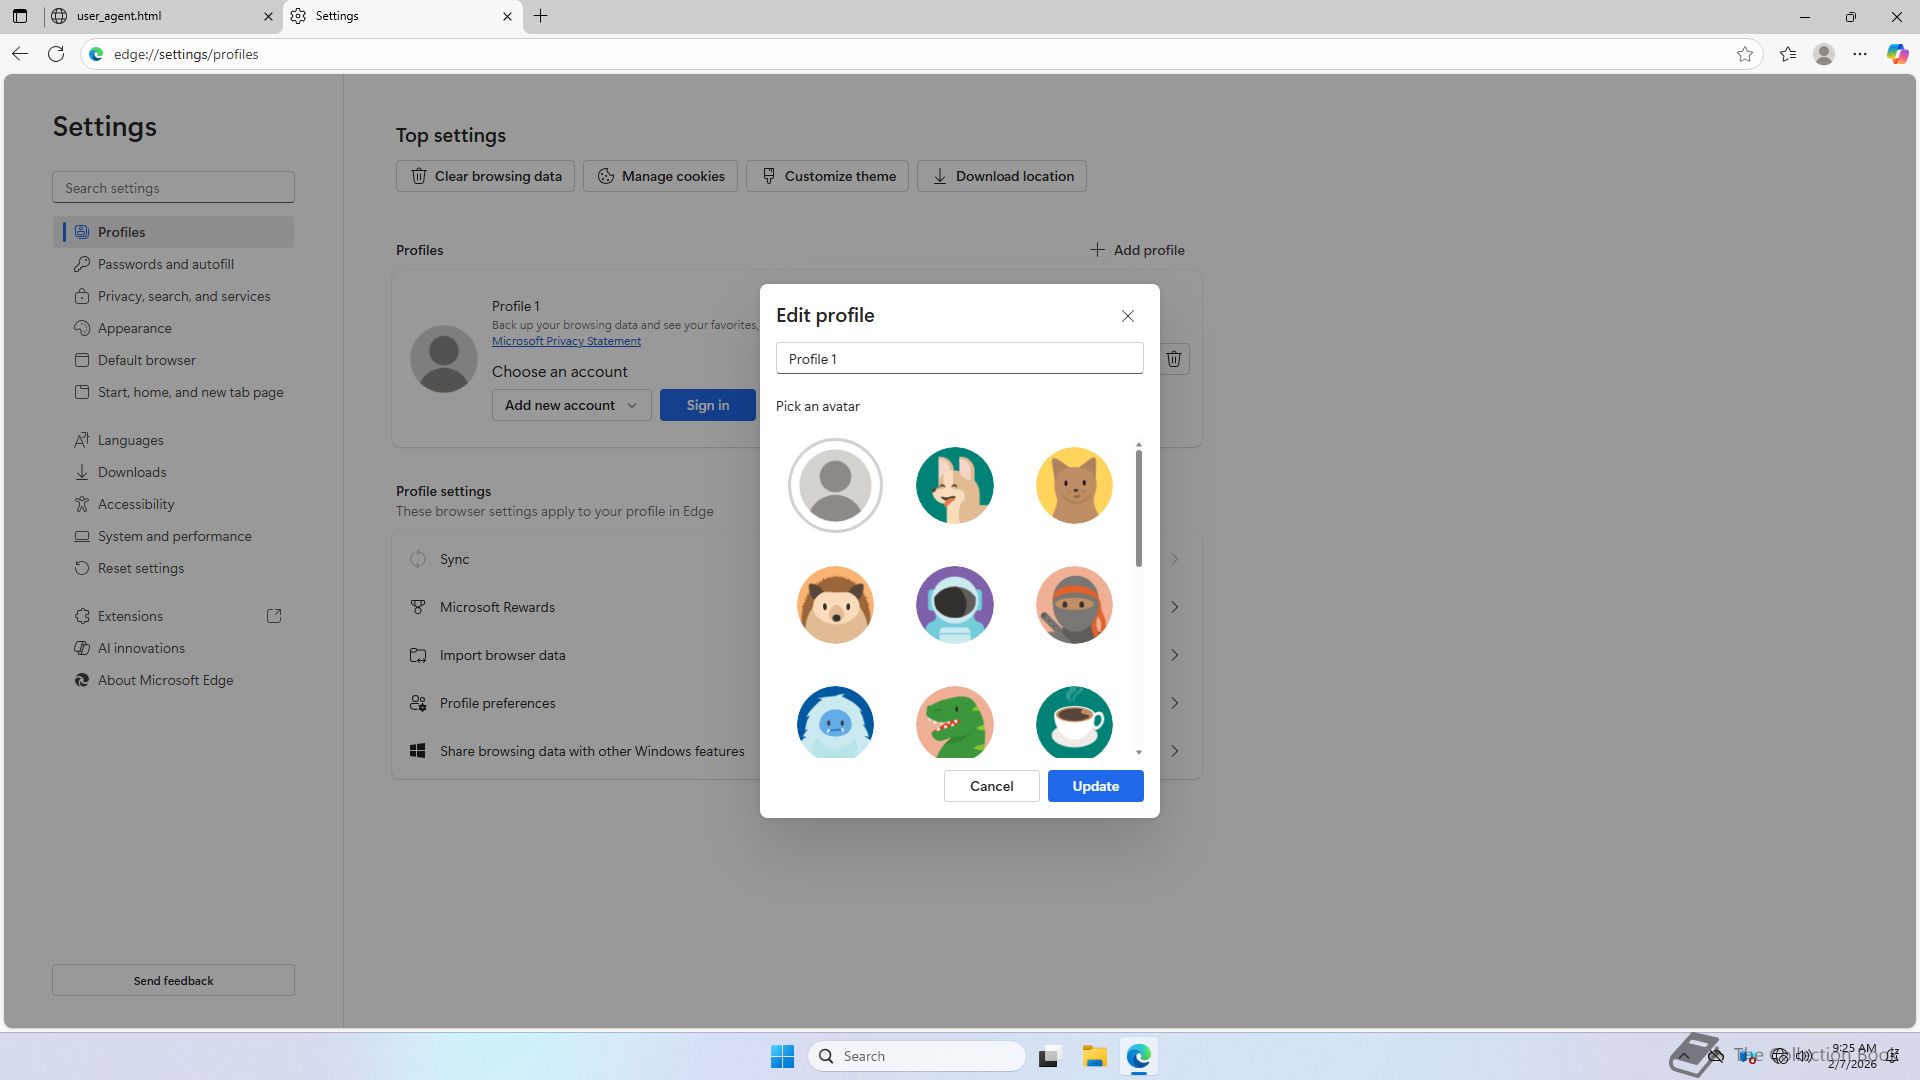Click the delete profile trash icon
Screen dimensions: 1920x1080
1174,359
